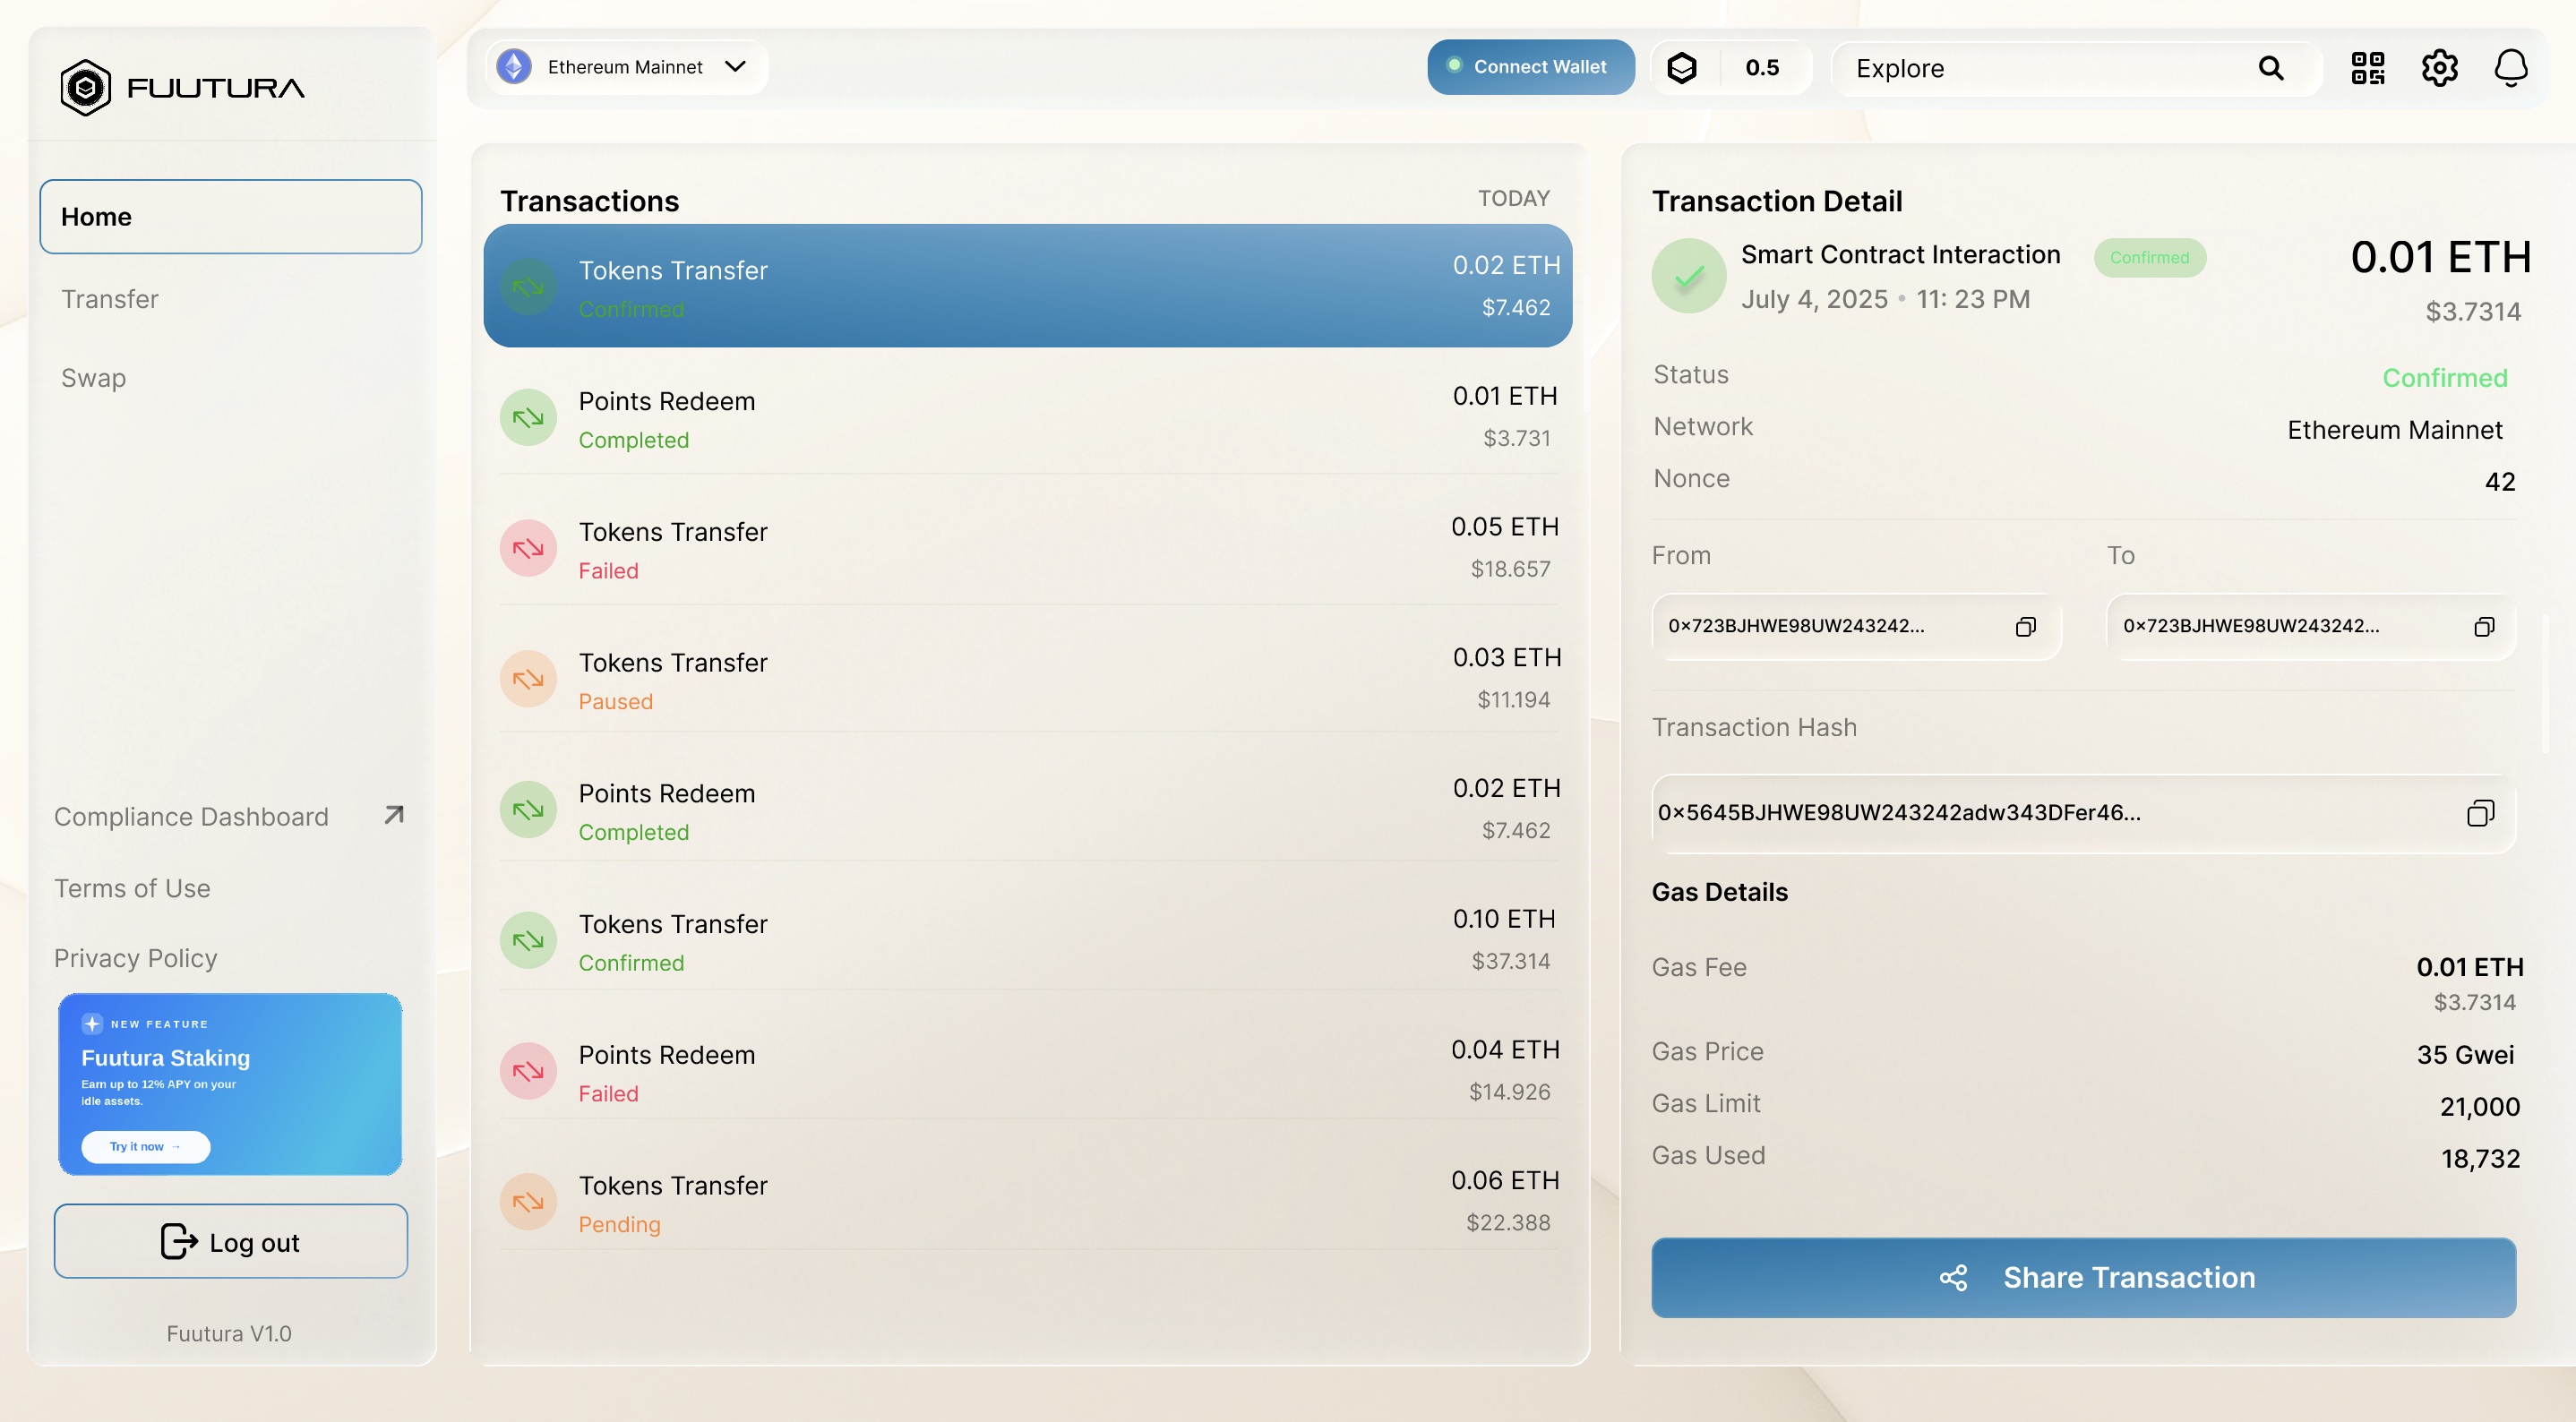This screenshot has width=2576, height=1422.
Task: Click the Share Transaction button
Action: (2083, 1278)
